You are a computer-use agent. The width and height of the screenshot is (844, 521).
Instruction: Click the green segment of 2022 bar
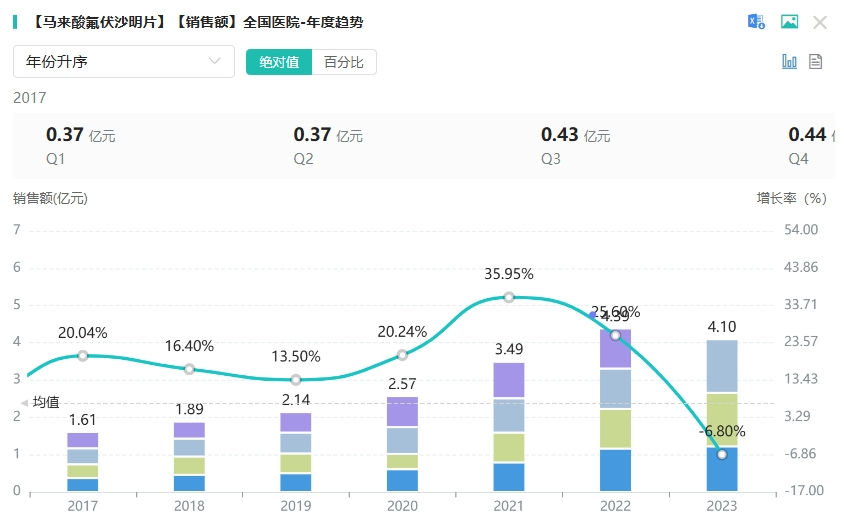(615, 429)
